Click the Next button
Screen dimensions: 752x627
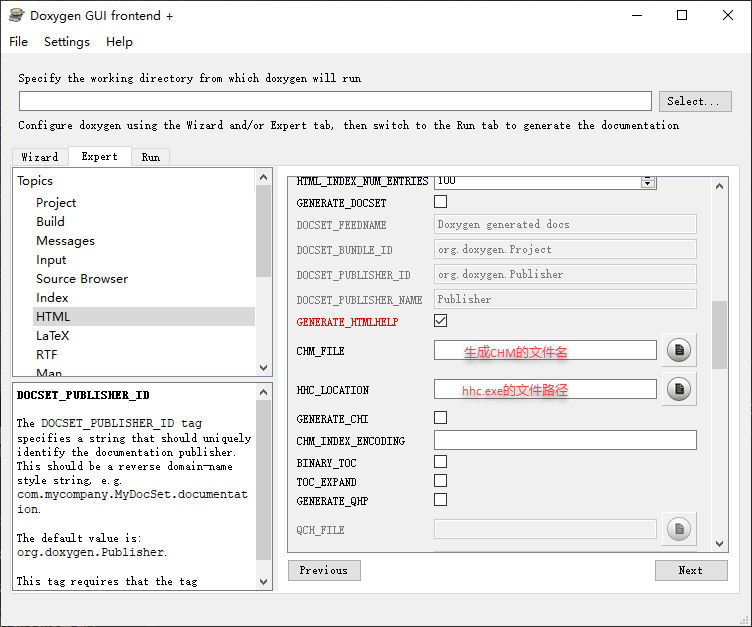coord(691,570)
